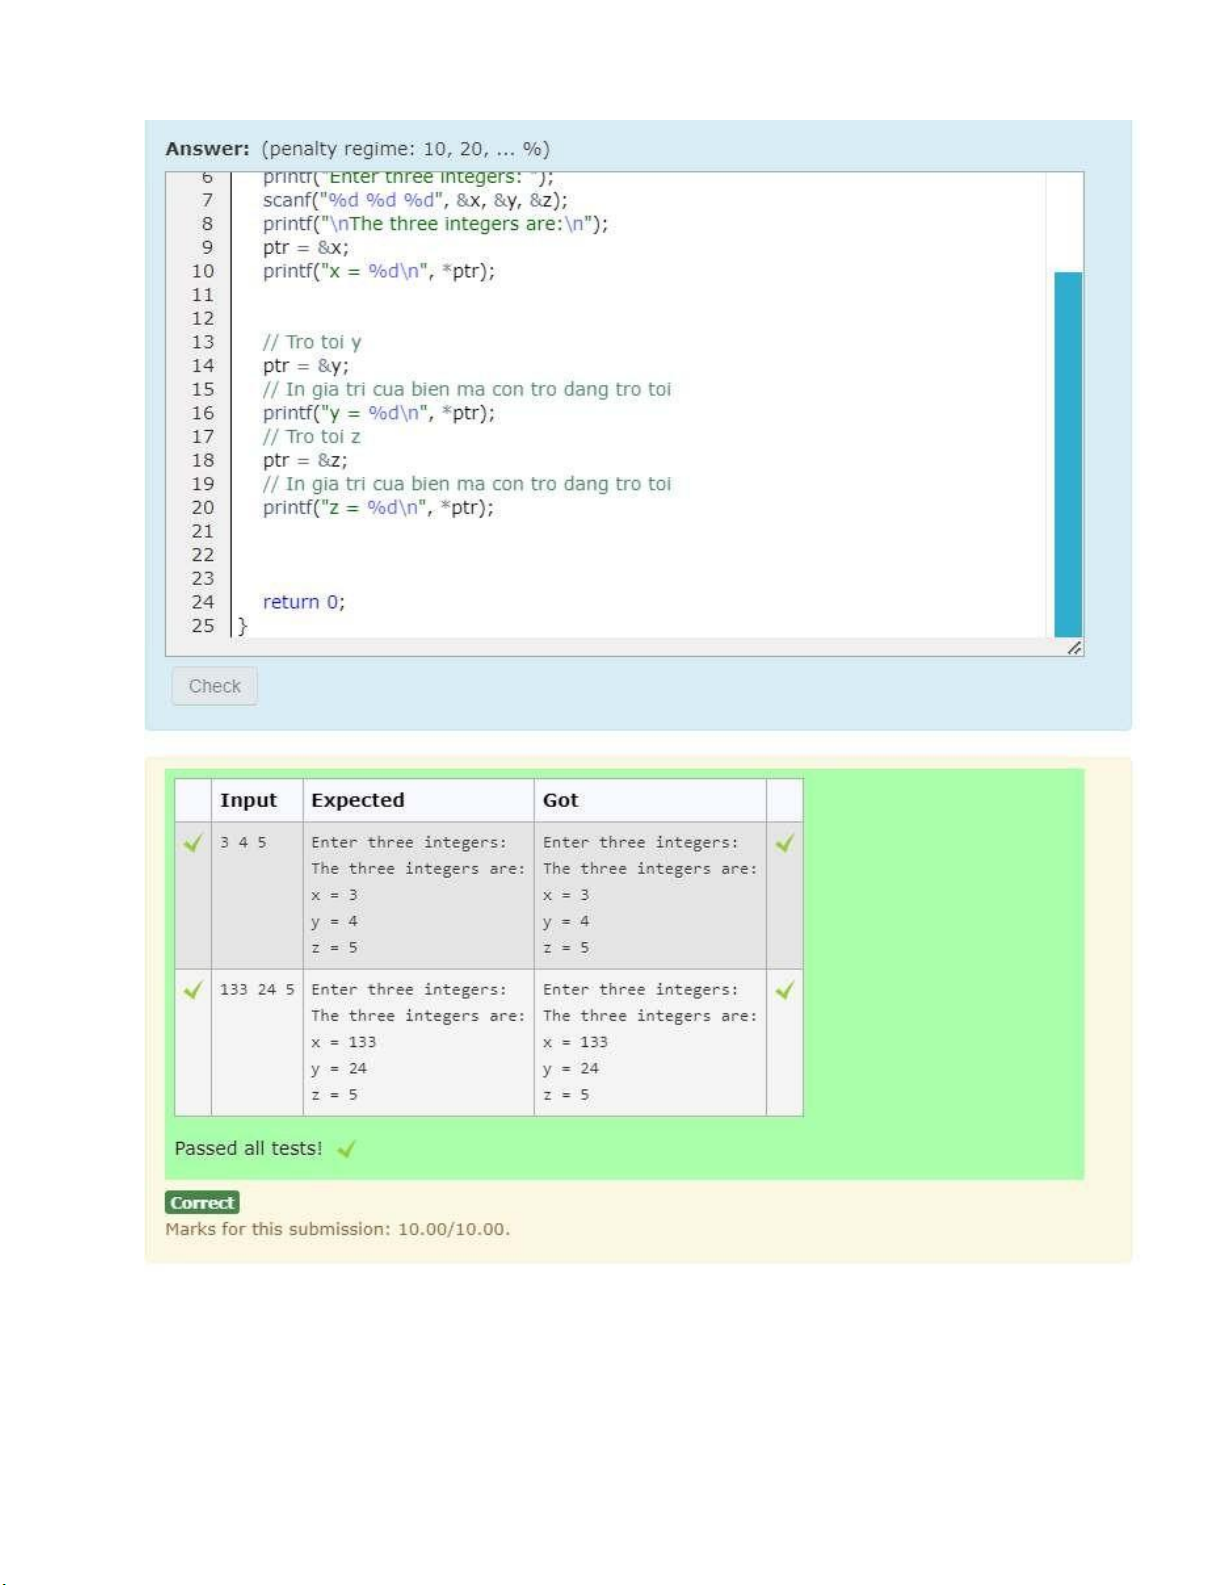Click the '// Tro toi y' comment line

pyautogui.click(x=312, y=342)
